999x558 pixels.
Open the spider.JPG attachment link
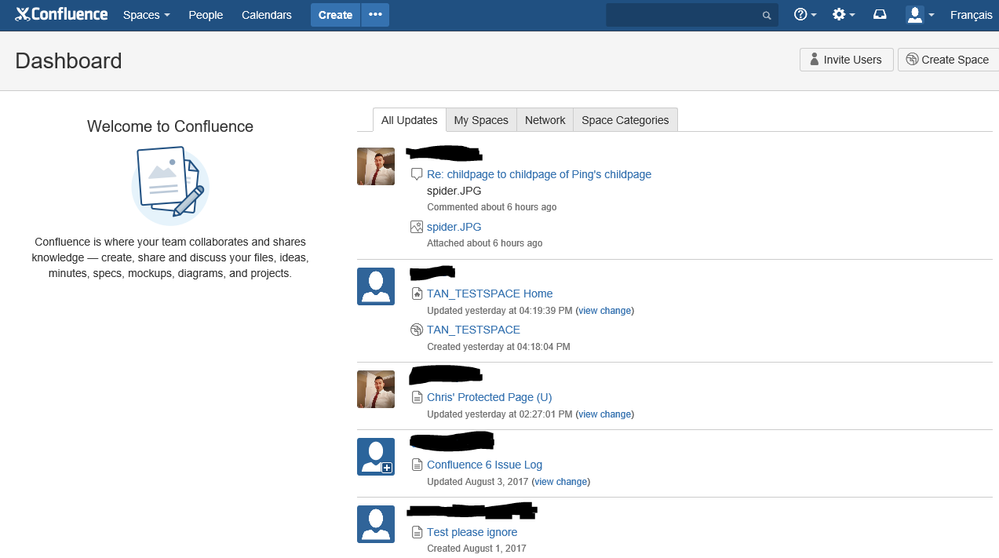pos(454,227)
